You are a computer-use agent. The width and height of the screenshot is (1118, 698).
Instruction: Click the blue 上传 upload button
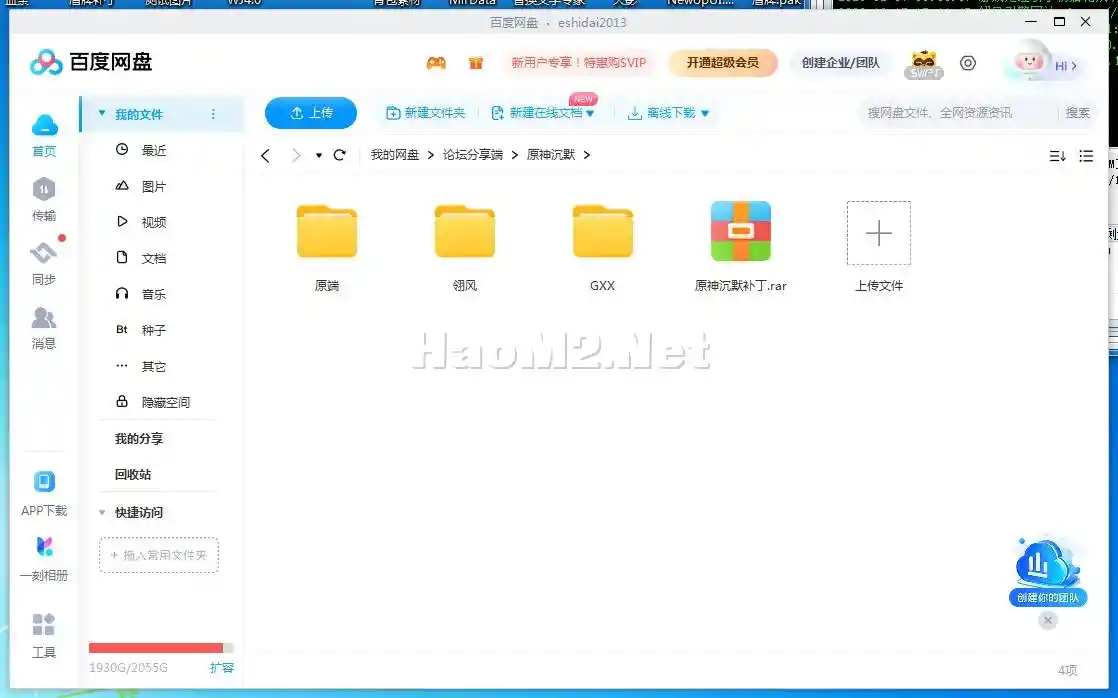pos(311,113)
